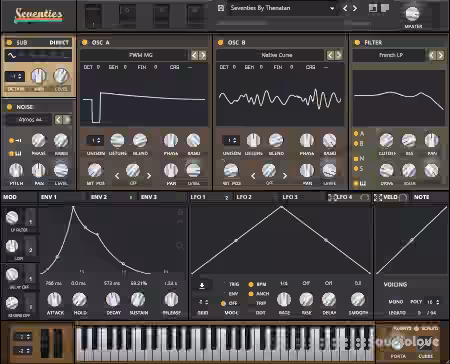Click the SUB octave stepper
This screenshot has width=450, height=364.
tap(14, 76)
